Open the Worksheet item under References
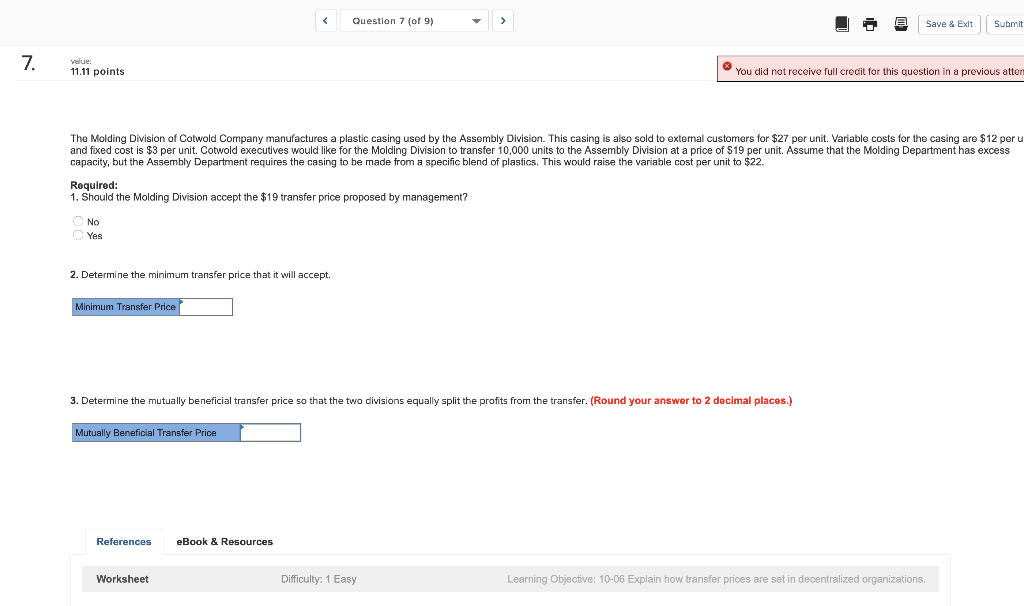Viewport: 1024px width, 606px height. click(x=122, y=578)
